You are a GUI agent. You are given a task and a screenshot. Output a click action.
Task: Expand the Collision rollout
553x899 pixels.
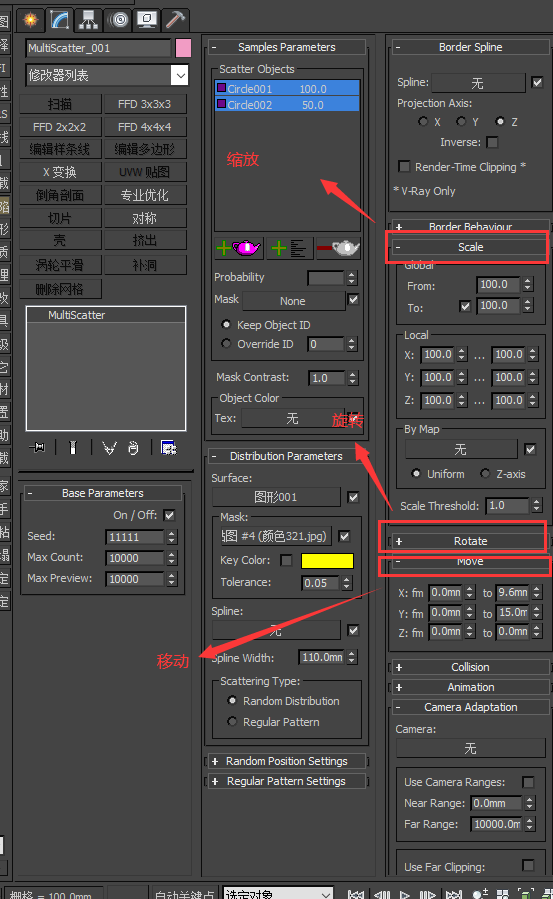[x=470, y=667]
